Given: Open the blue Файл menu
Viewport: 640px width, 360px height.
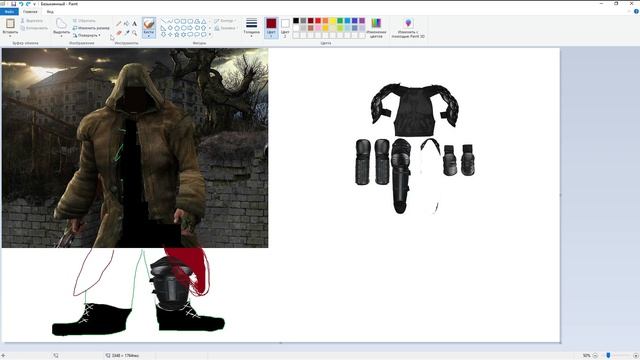Looking at the screenshot, I should (9, 12).
